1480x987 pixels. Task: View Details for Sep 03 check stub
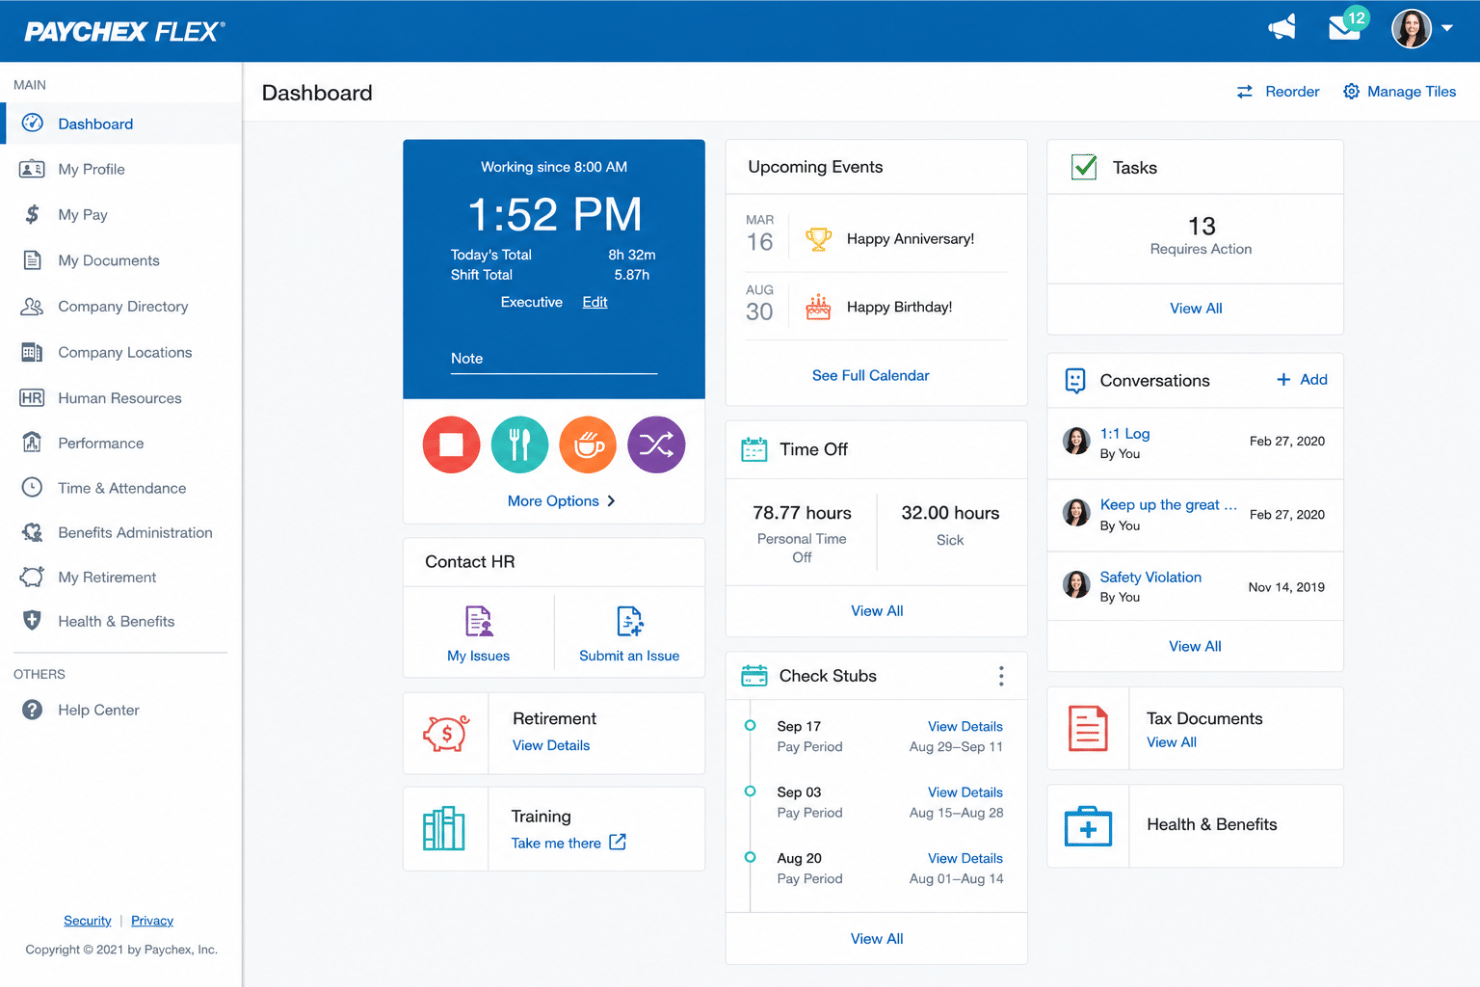click(x=965, y=793)
